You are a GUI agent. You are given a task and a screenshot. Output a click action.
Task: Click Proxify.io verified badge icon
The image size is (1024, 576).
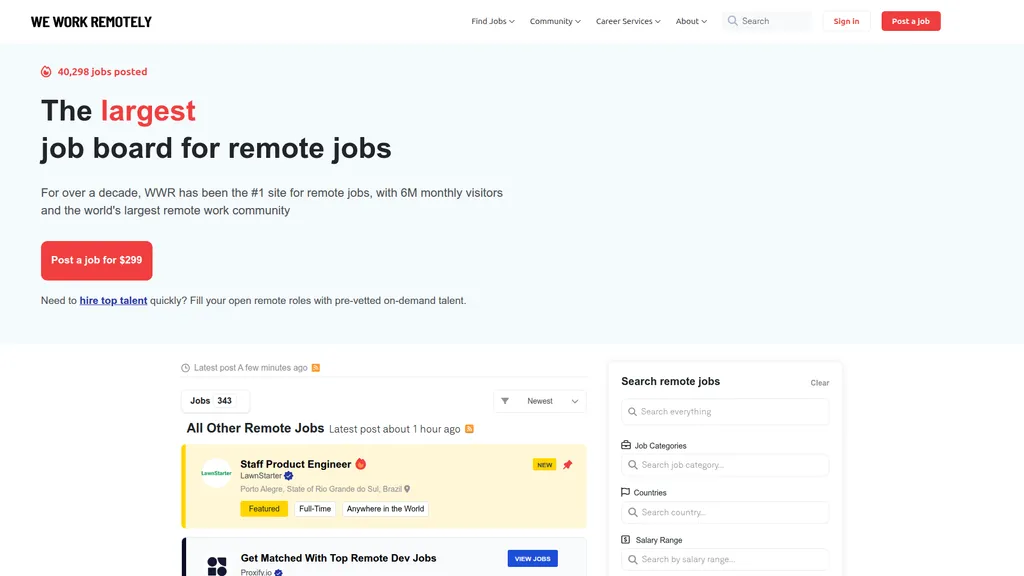278,573
